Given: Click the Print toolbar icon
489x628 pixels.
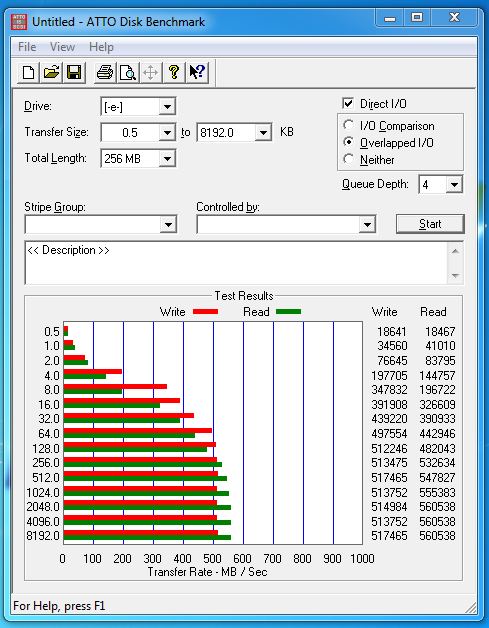Looking at the screenshot, I should (x=105, y=72).
